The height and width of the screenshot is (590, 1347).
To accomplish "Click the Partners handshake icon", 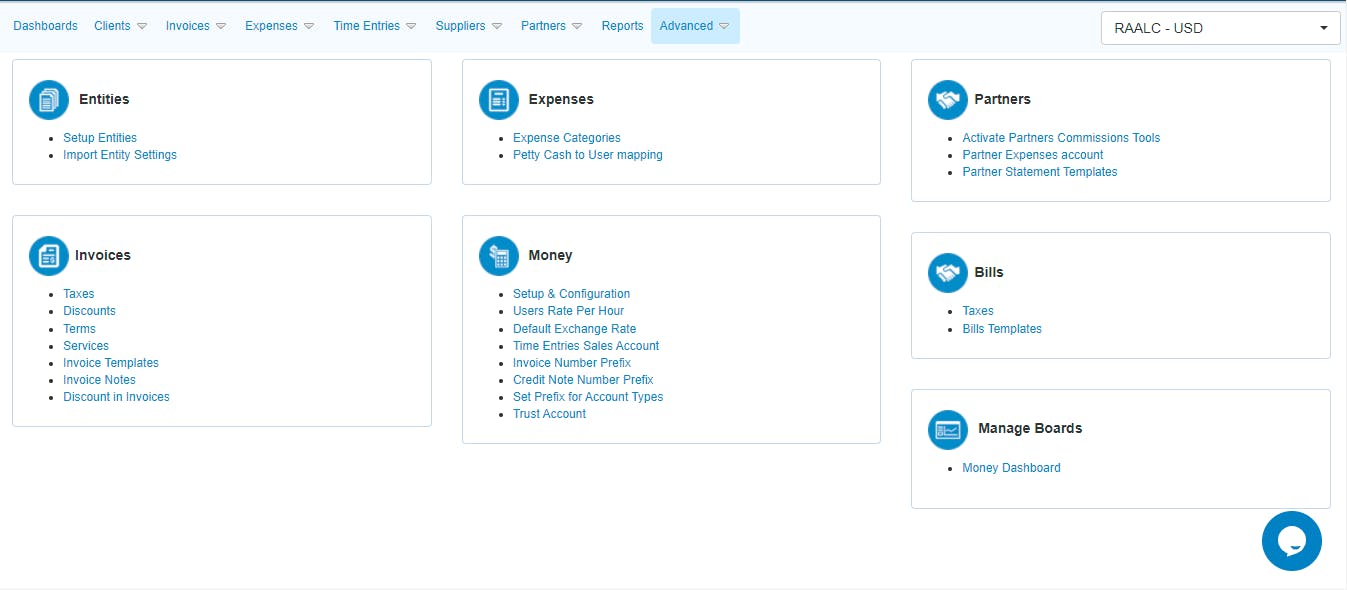I will click(x=948, y=100).
